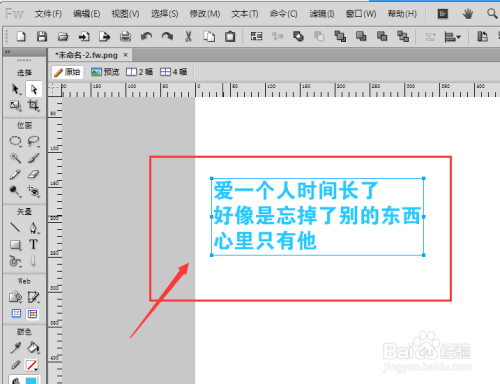
Task: Click the Export toolbar icon
Action: [104, 36]
